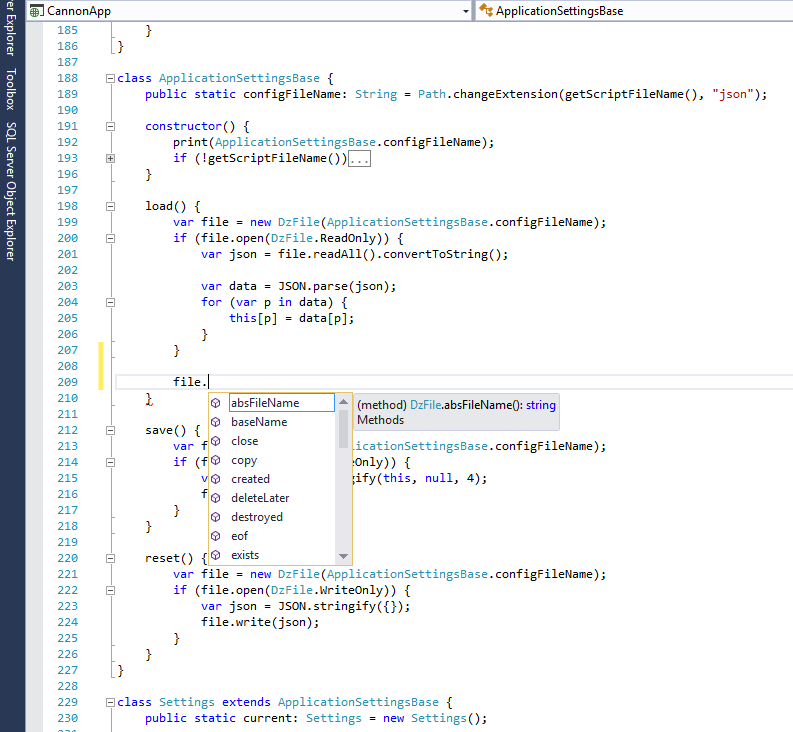Click the completion list scroll down arrow
The image size is (793, 732).
click(x=343, y=556)
